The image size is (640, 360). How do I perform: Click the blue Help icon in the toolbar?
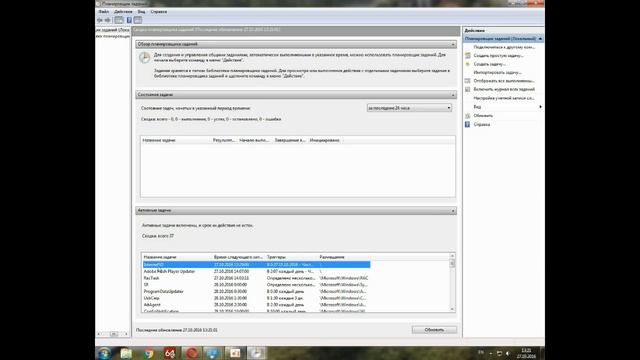[129, 20]
